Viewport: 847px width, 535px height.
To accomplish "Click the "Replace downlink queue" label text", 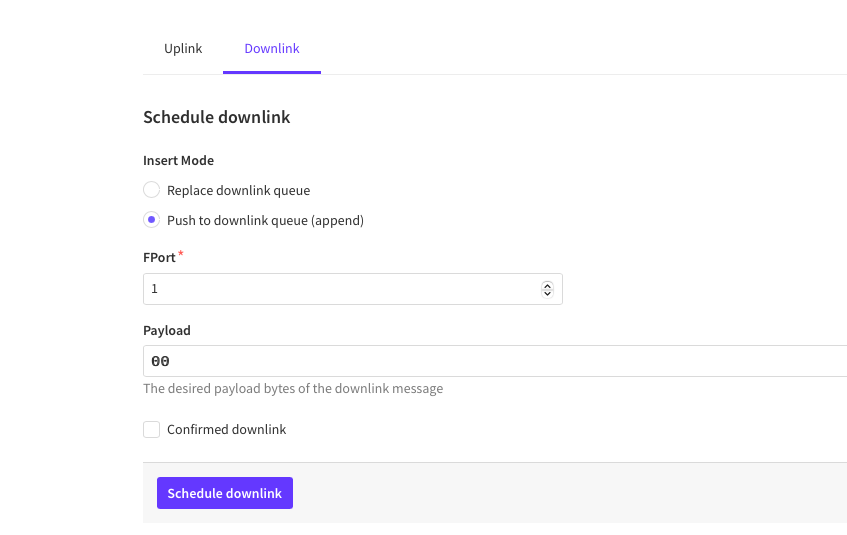I will (238, 190).
